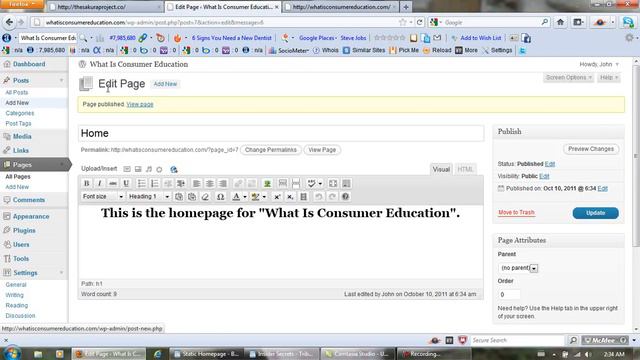This screenshot has width=640, height=360.
Task: Undo the last edit in the editor
Action: [x=318, y=197]
